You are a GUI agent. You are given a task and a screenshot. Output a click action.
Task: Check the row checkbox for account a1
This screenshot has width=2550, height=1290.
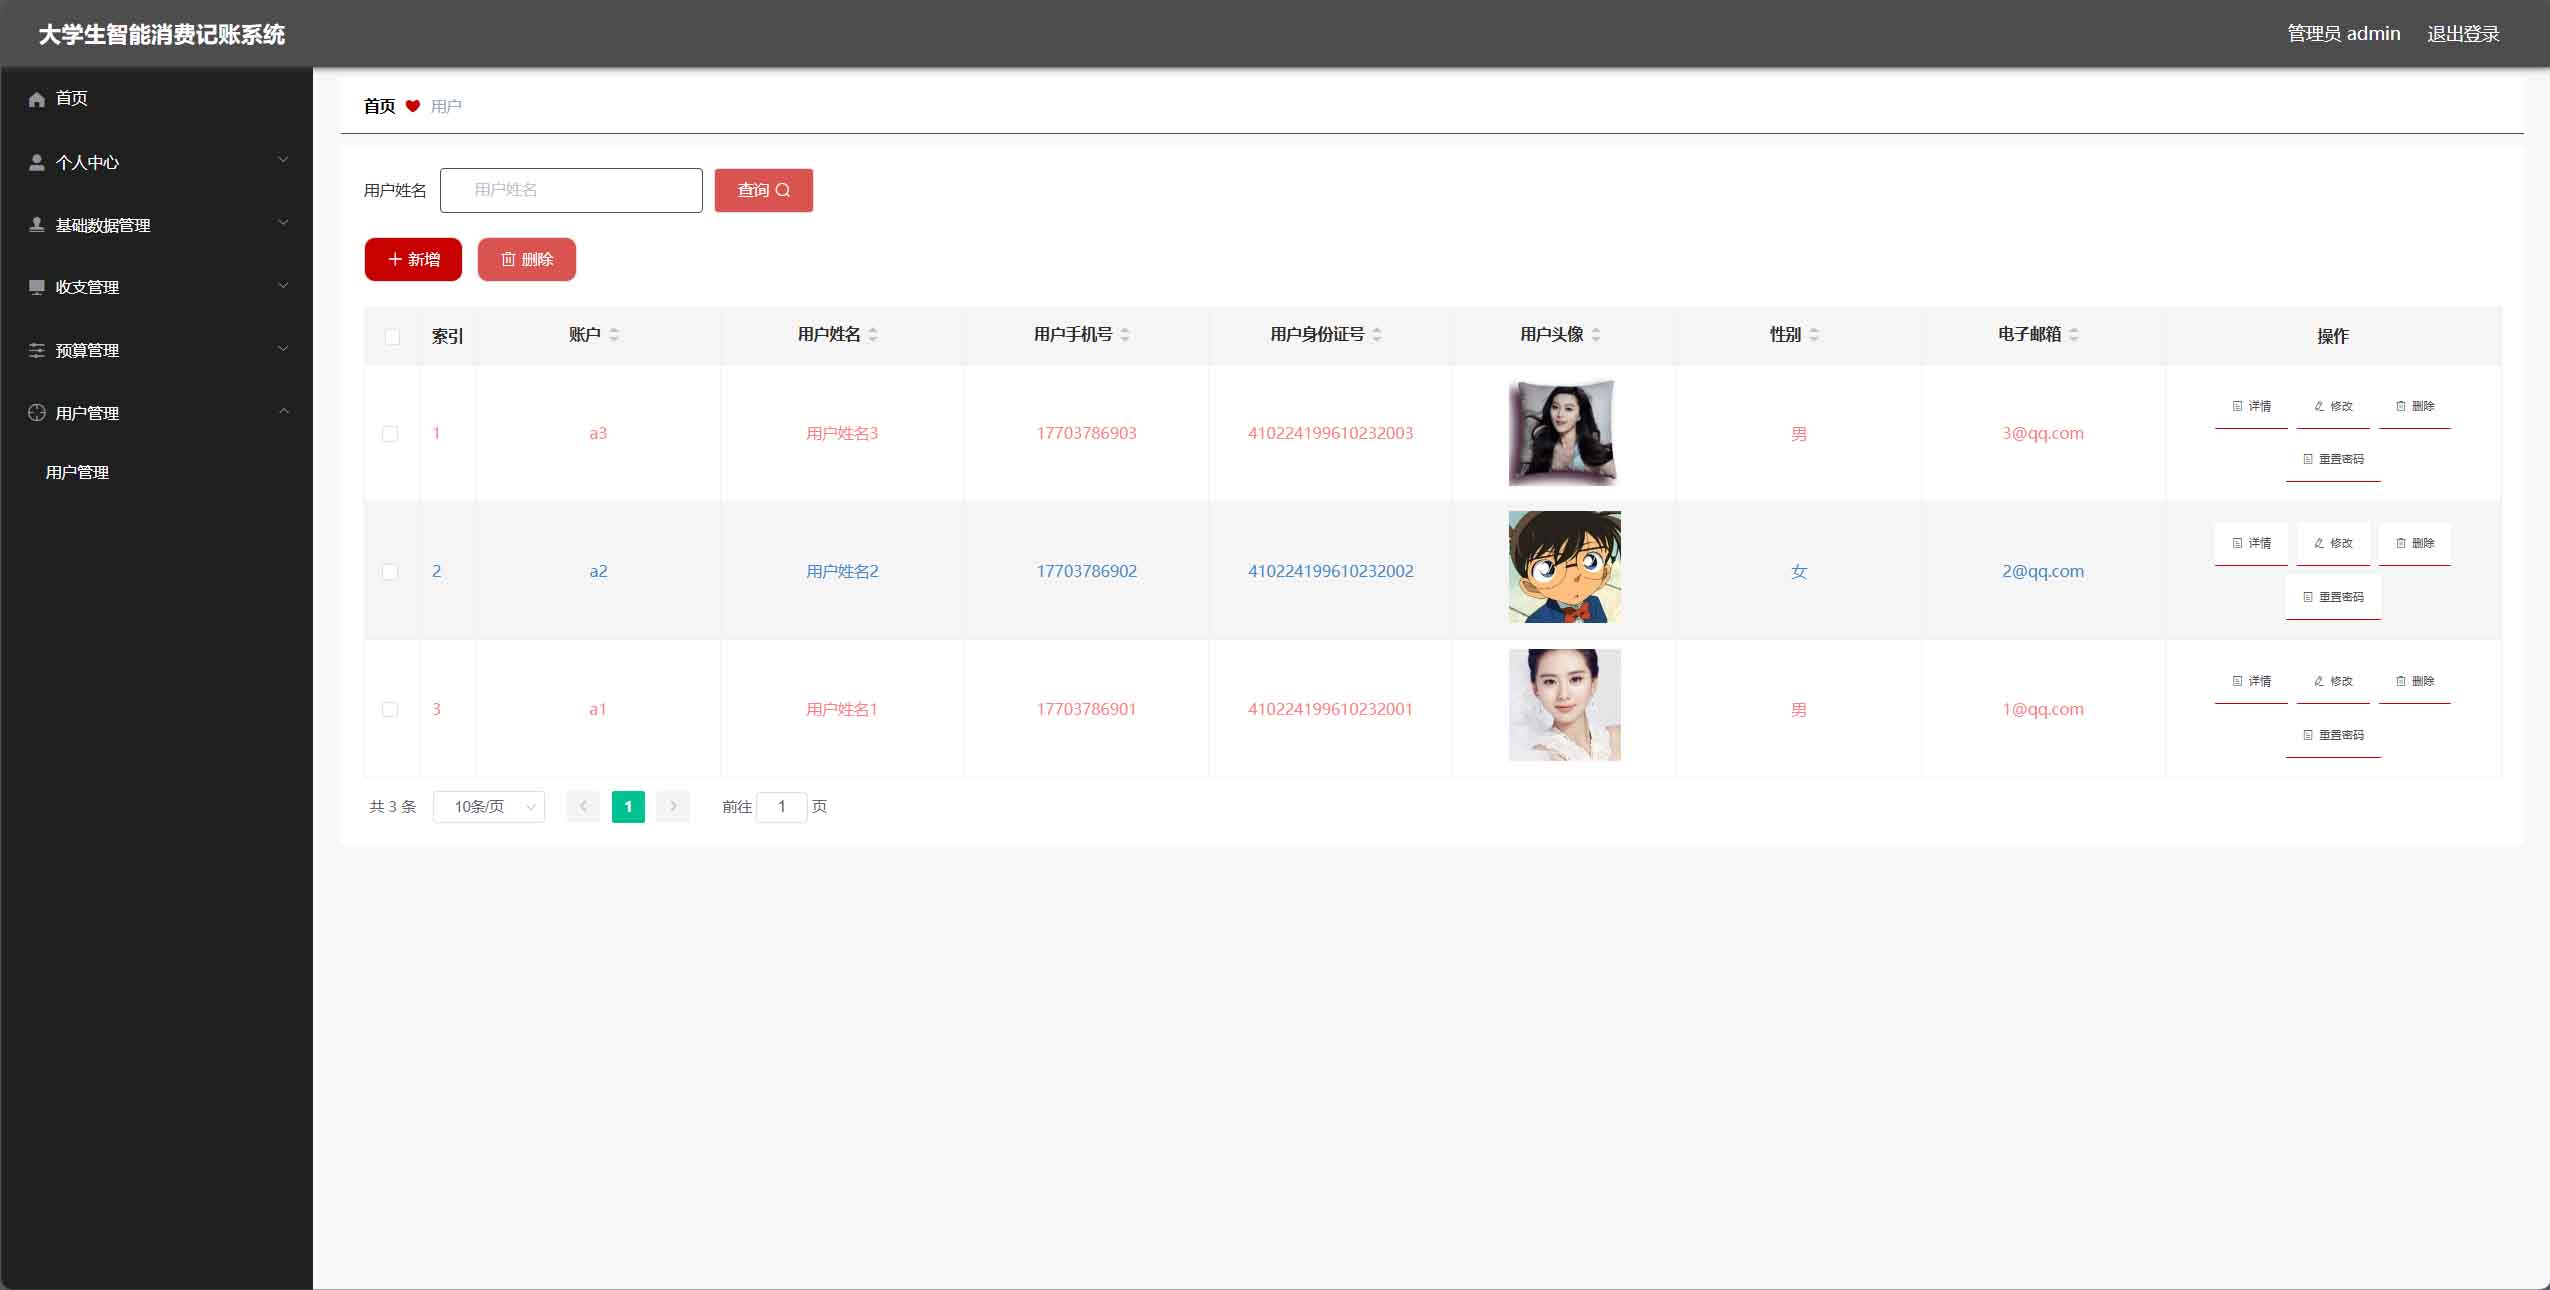point(390,710)
